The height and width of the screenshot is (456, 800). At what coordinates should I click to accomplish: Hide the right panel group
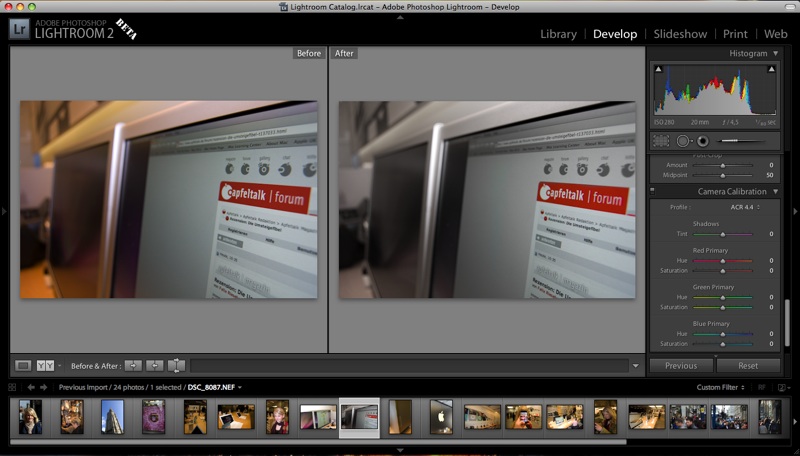[795, 211]
